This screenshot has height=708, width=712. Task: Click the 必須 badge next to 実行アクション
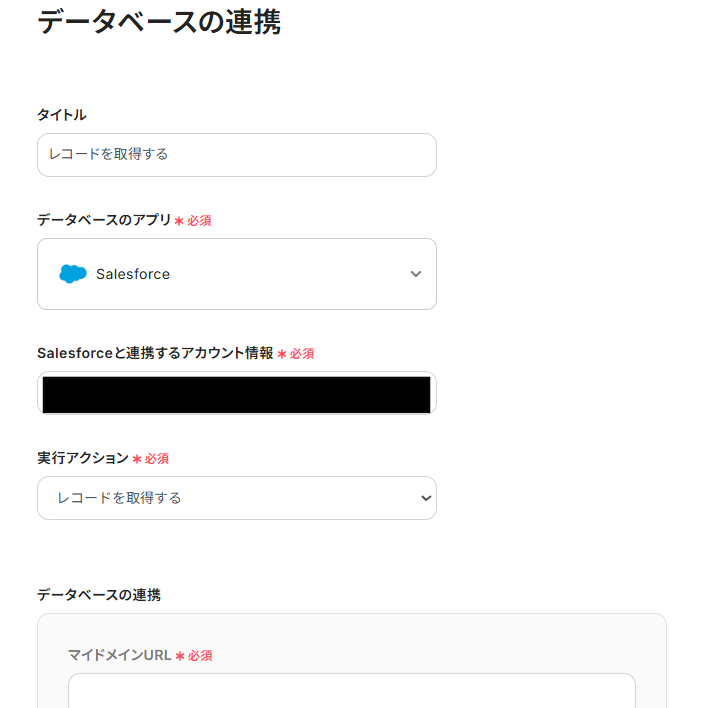coord(157,459)
